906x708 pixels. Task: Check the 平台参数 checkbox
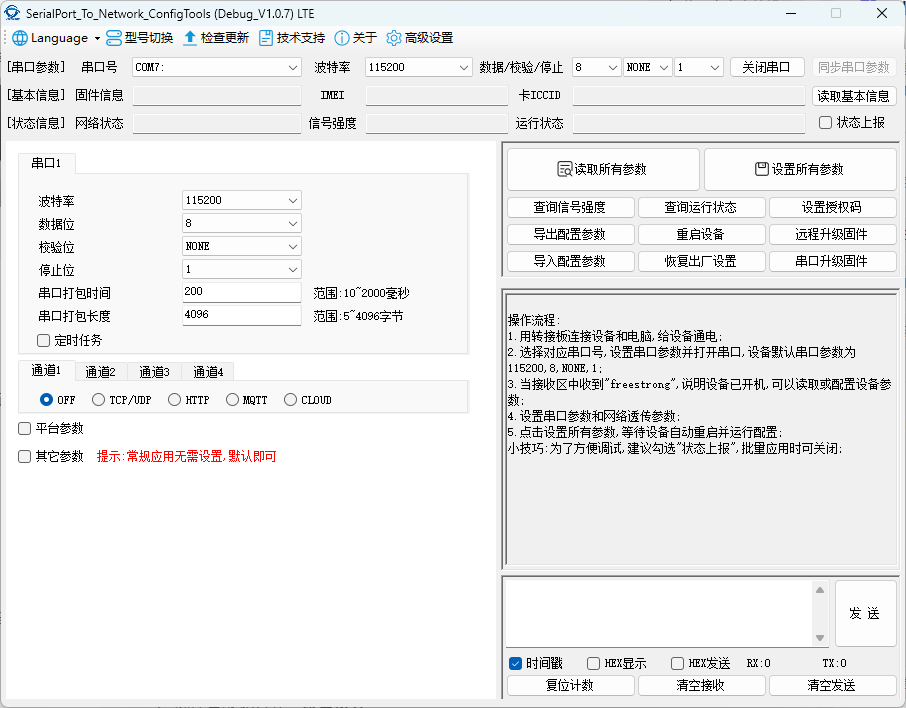tap(24, 428)
